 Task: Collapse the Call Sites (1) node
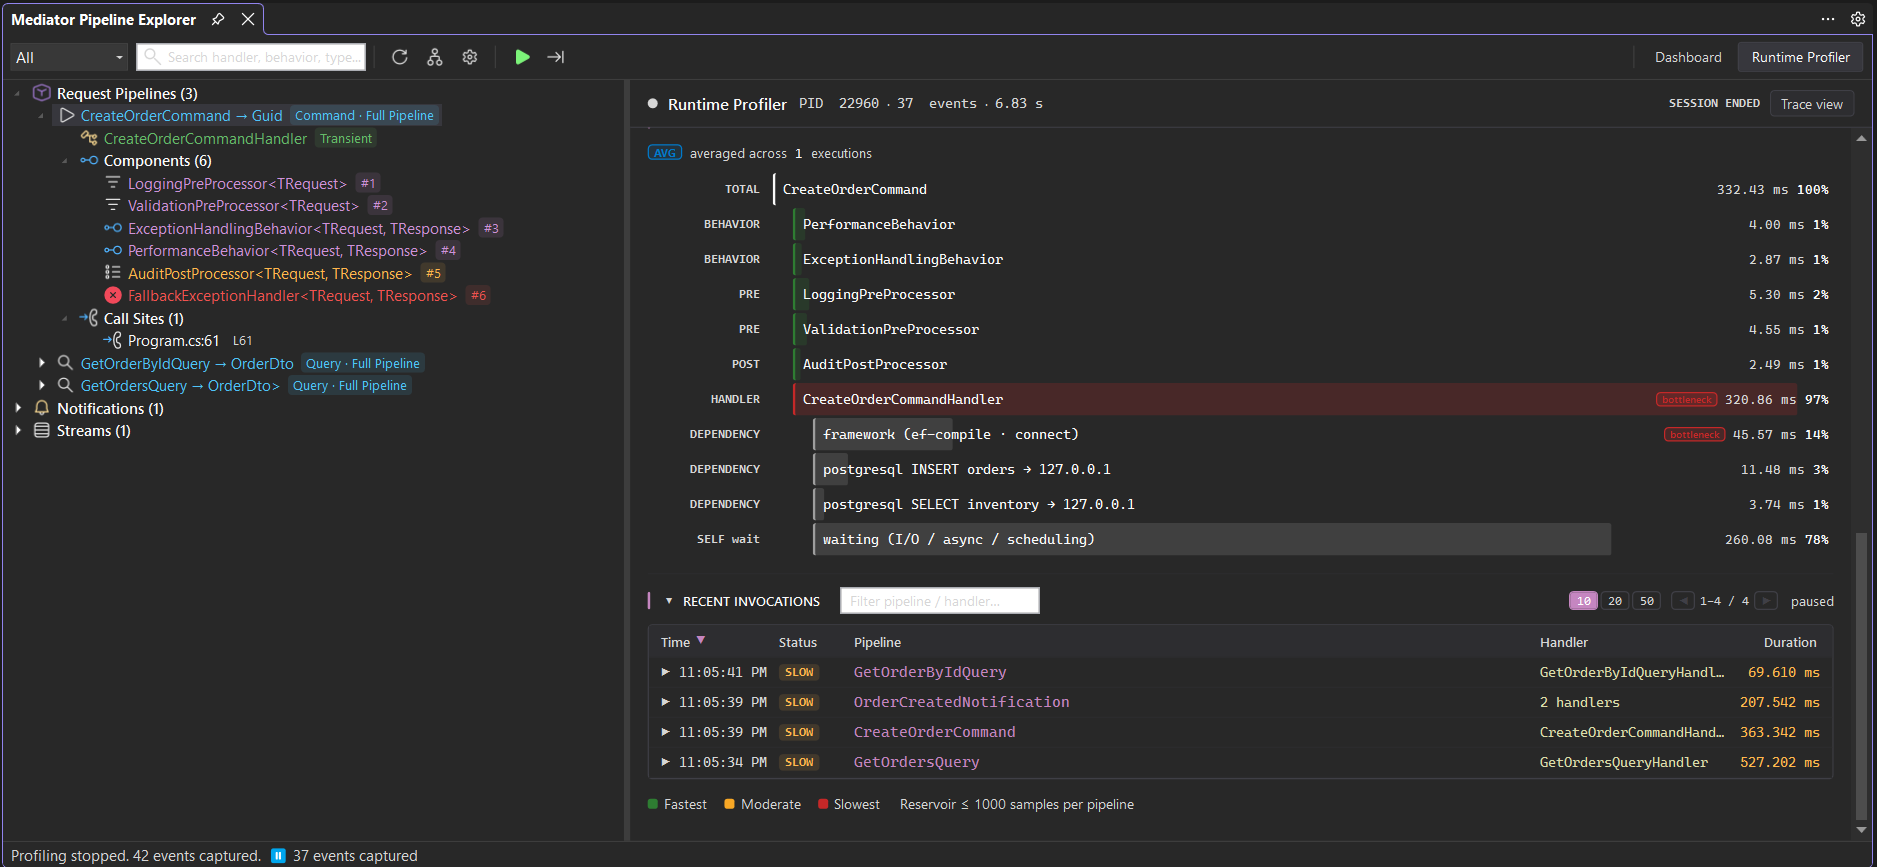coord(65,318)
